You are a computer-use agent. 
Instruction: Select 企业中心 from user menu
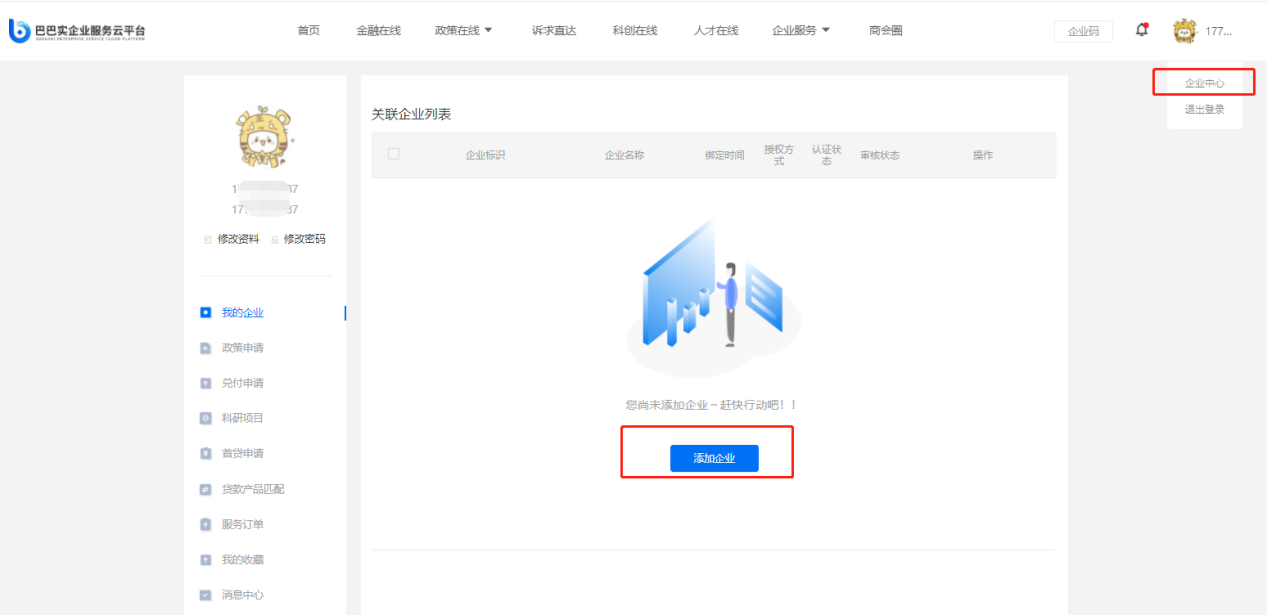click(x=1204, y=83)
